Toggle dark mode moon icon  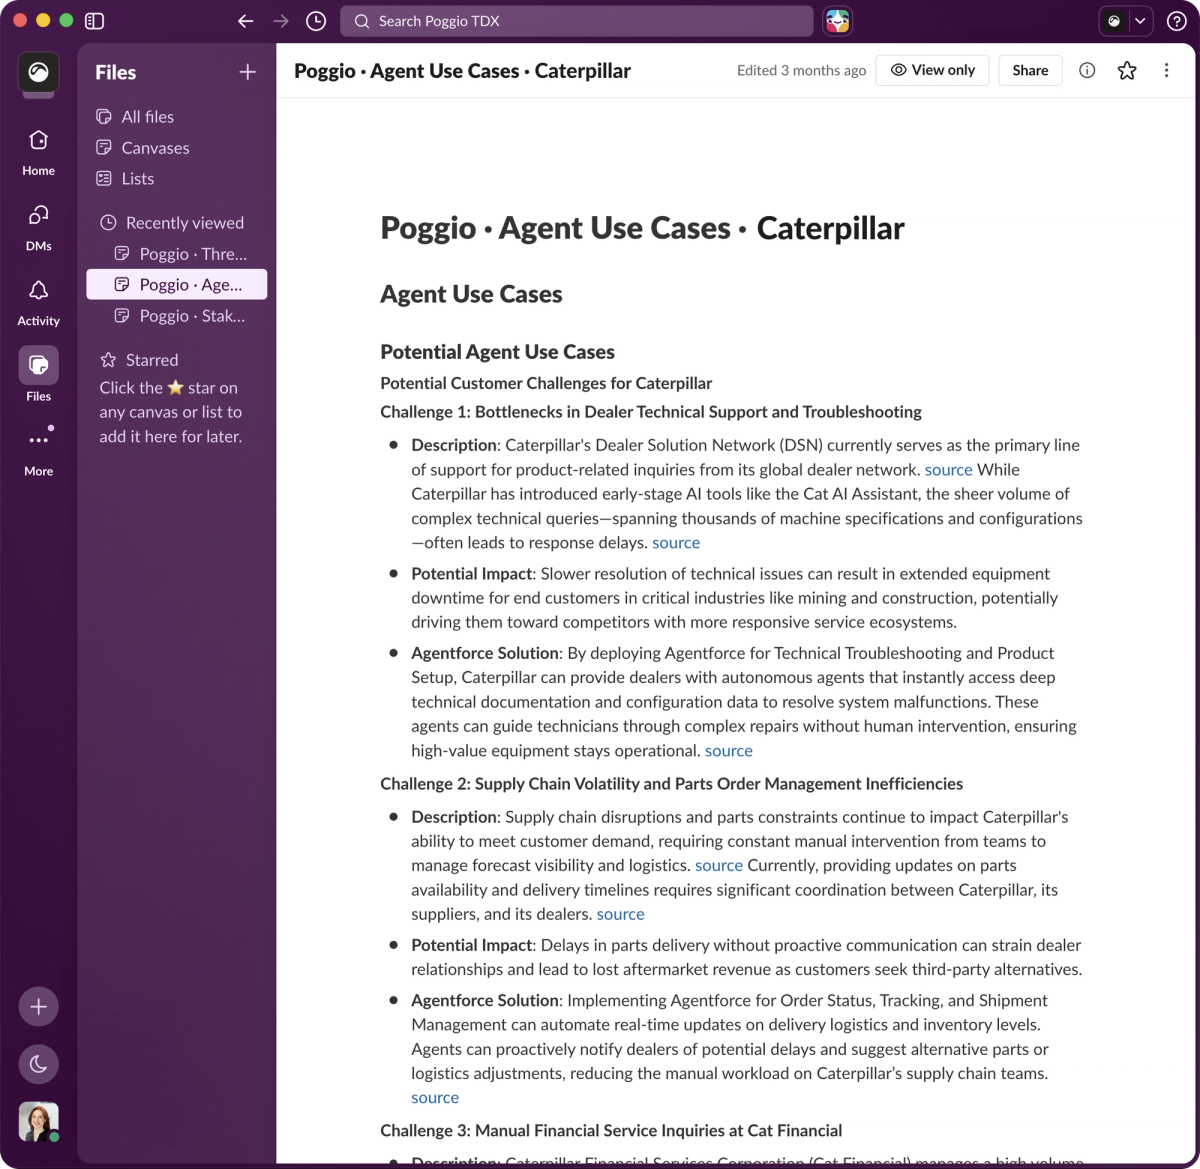pyautogui.click(x=38, y=1064)
